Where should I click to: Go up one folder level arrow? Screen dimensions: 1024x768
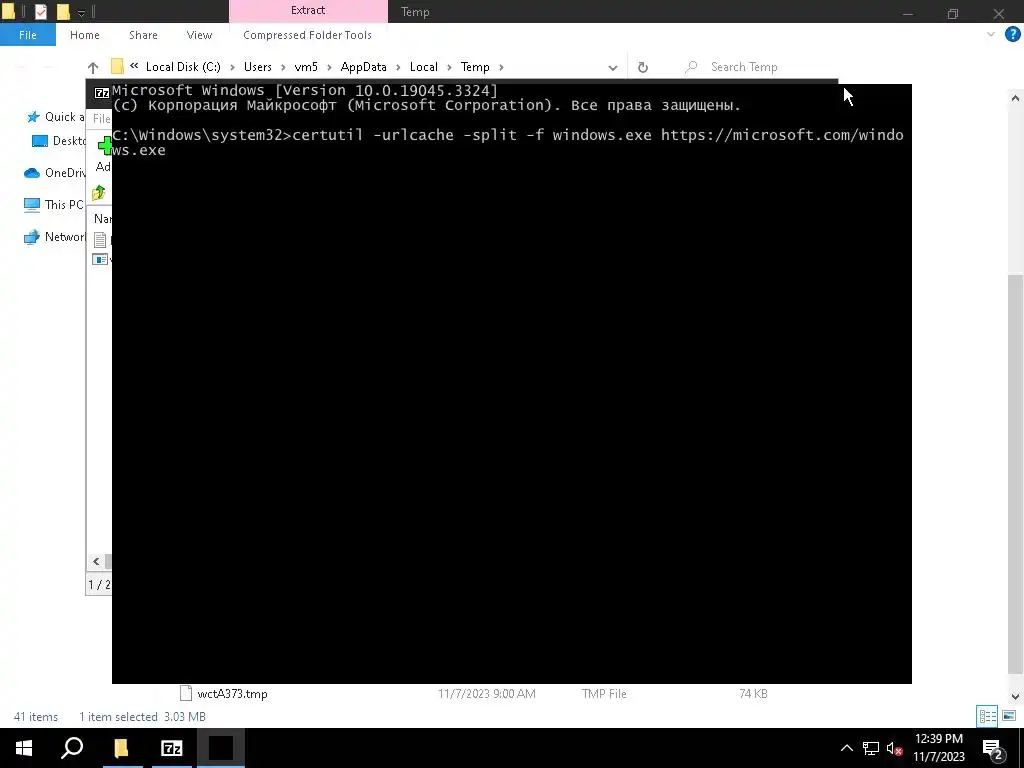pyautogui.click(x=93, y=67)
